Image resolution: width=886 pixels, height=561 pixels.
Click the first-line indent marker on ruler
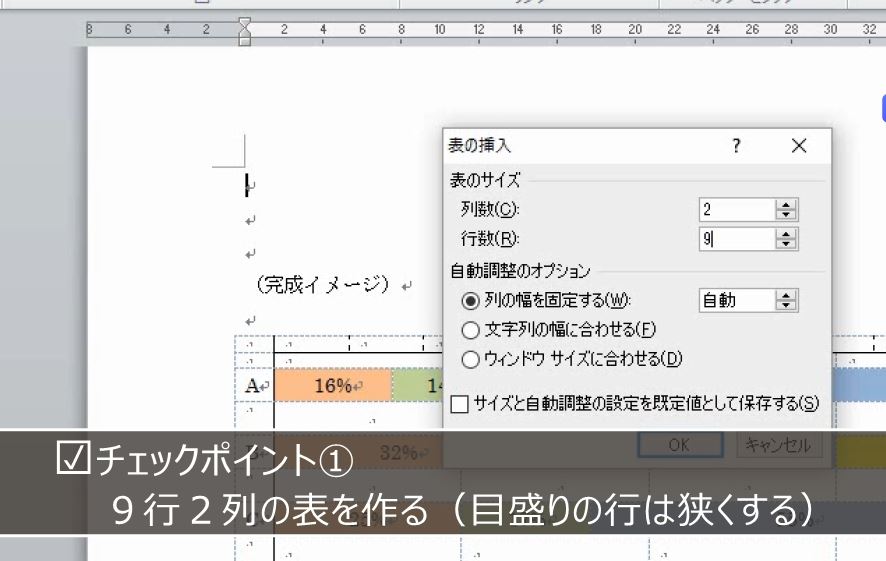click(x=245, y=23)
